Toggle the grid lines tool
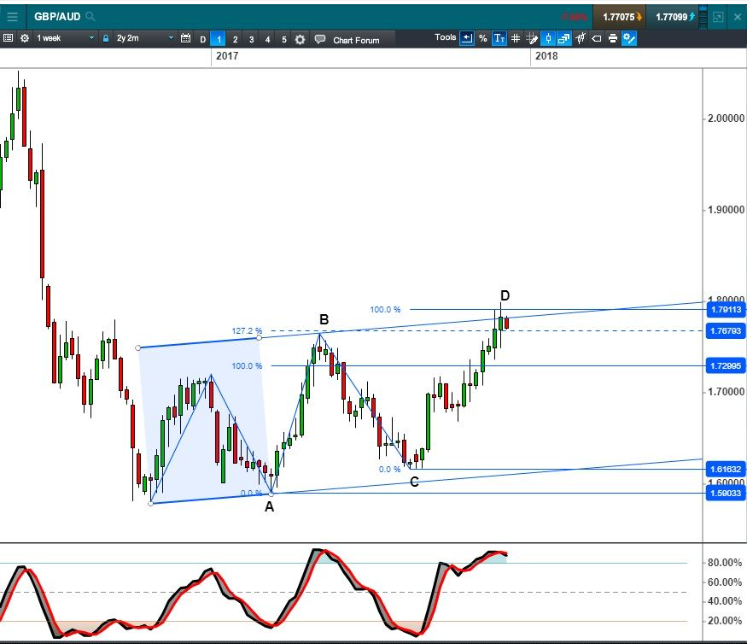Screen dimensions: 749x644 point(515,38)
